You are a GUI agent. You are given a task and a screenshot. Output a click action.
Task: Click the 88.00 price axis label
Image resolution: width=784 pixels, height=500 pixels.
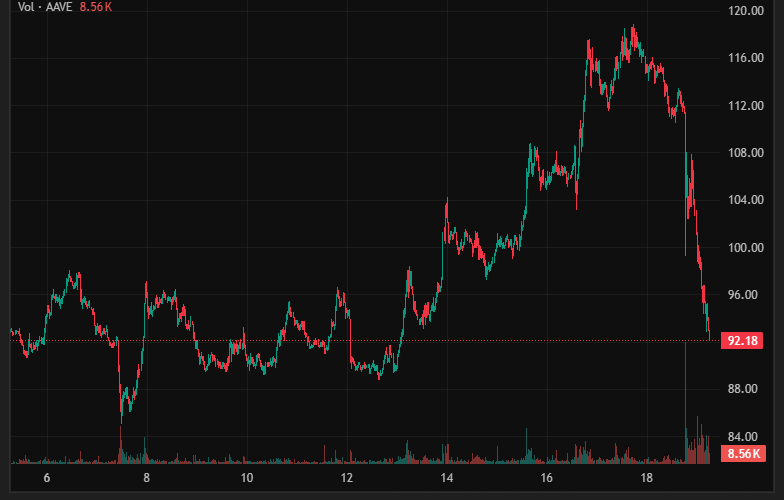[745, 389]
